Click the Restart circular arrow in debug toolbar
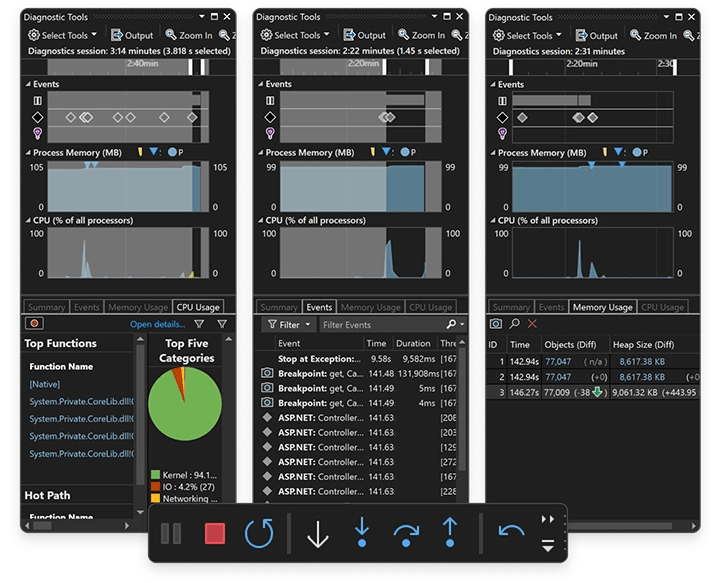The height and width of the screenshot is (583, 725). [259, 533]
